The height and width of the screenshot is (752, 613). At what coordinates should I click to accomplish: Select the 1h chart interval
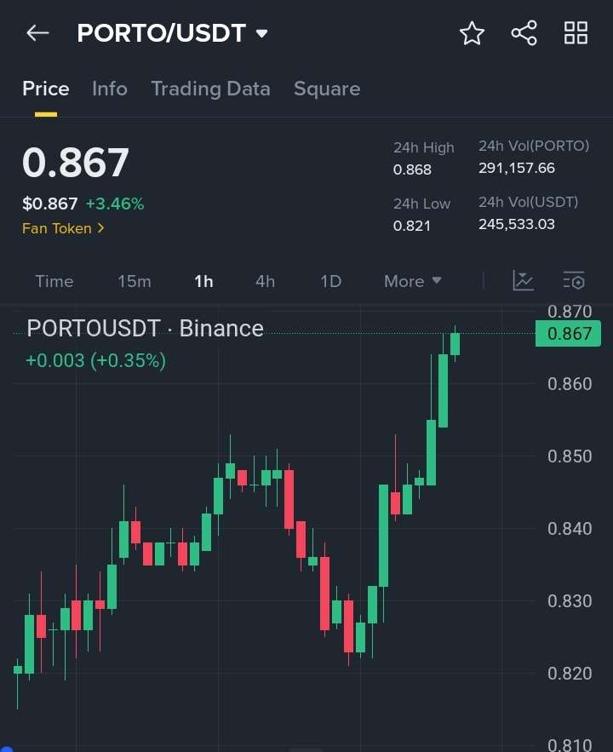pos(203,281)
